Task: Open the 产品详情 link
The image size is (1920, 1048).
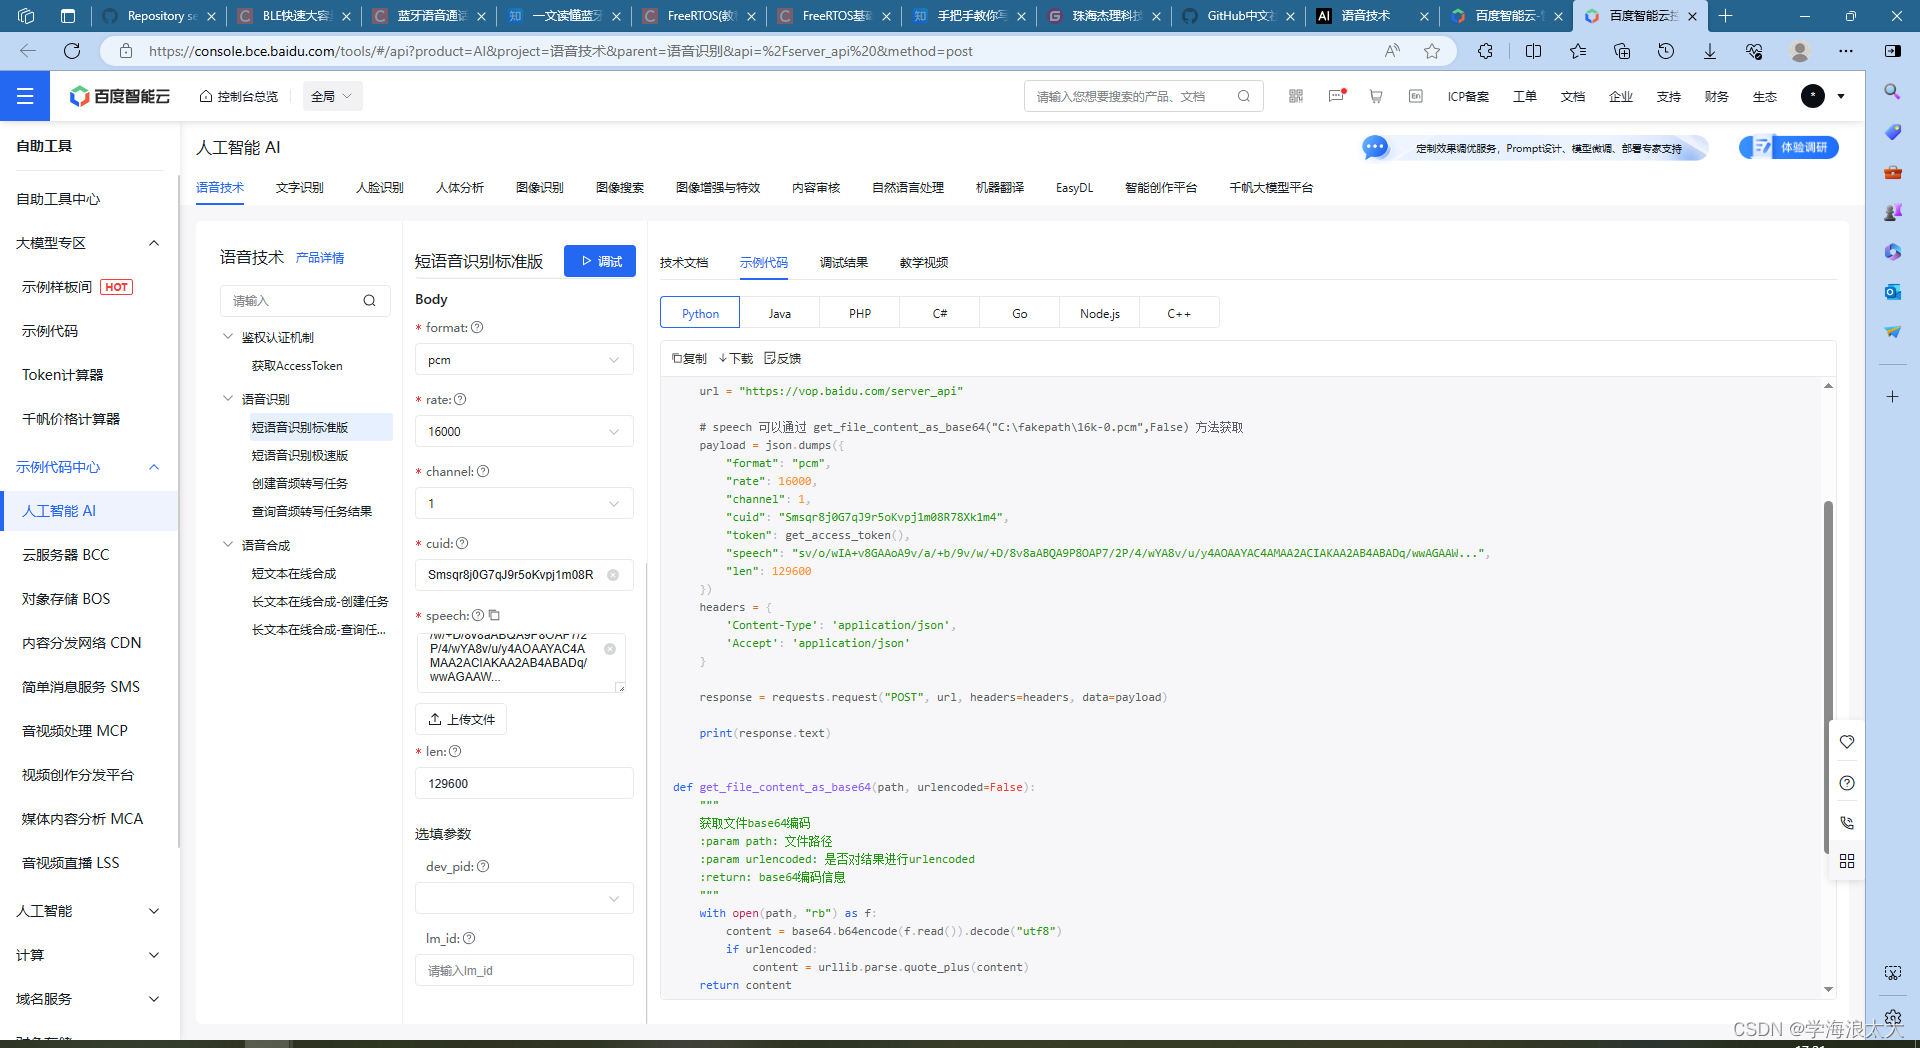Action: pyautogui.click(x=320, y=258)
